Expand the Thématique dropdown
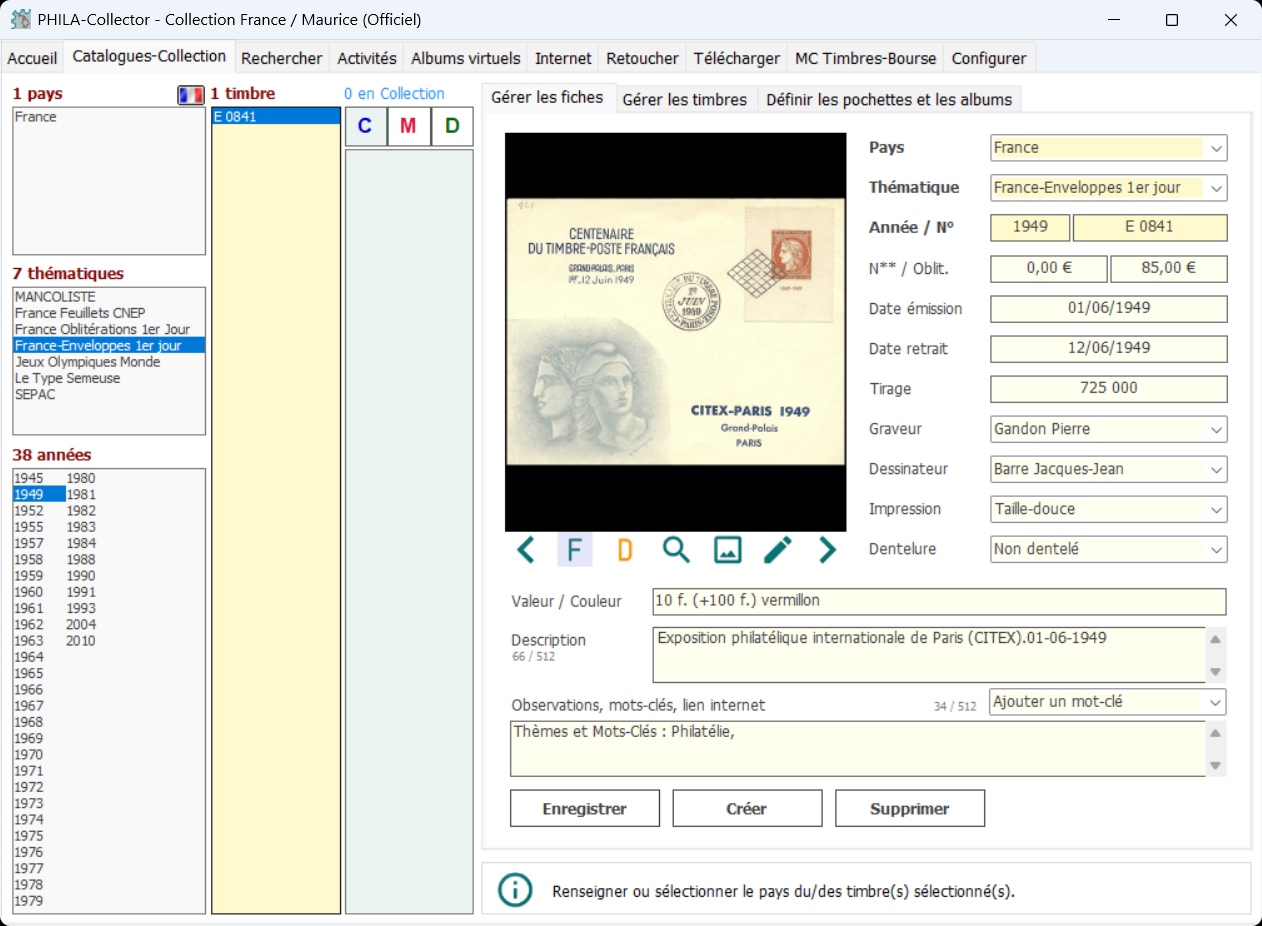This screenshot has height=926, width=1262. [1216, 188]
